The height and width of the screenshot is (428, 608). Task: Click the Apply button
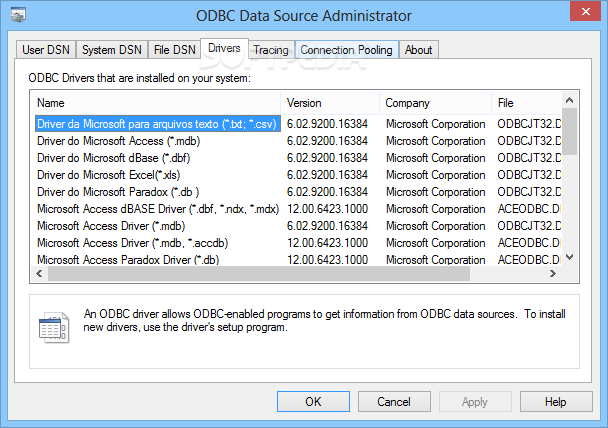(475, 402)
